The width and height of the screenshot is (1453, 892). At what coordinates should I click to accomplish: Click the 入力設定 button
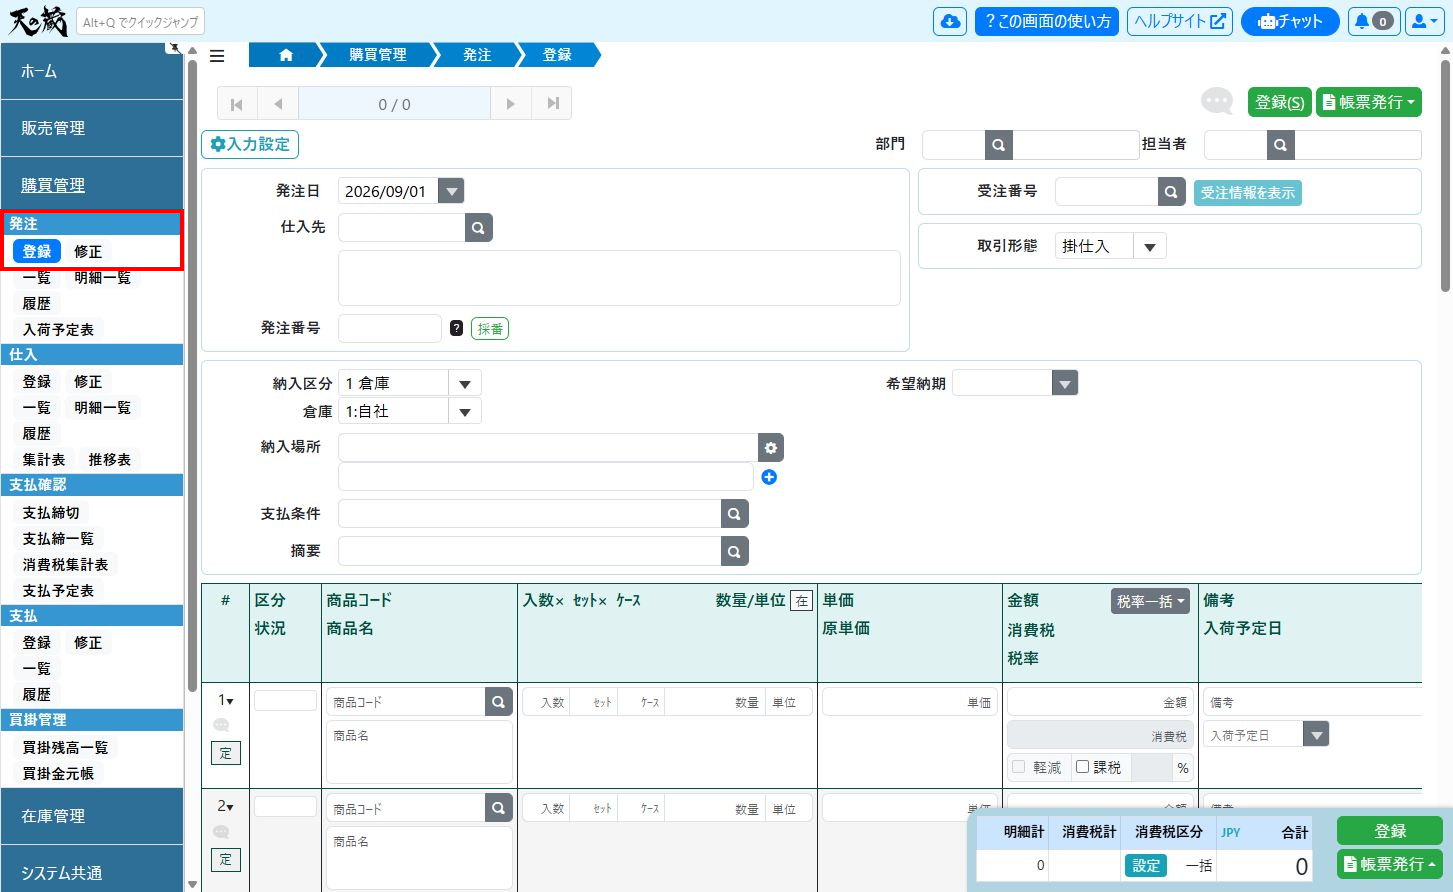(x=250, y=144)
